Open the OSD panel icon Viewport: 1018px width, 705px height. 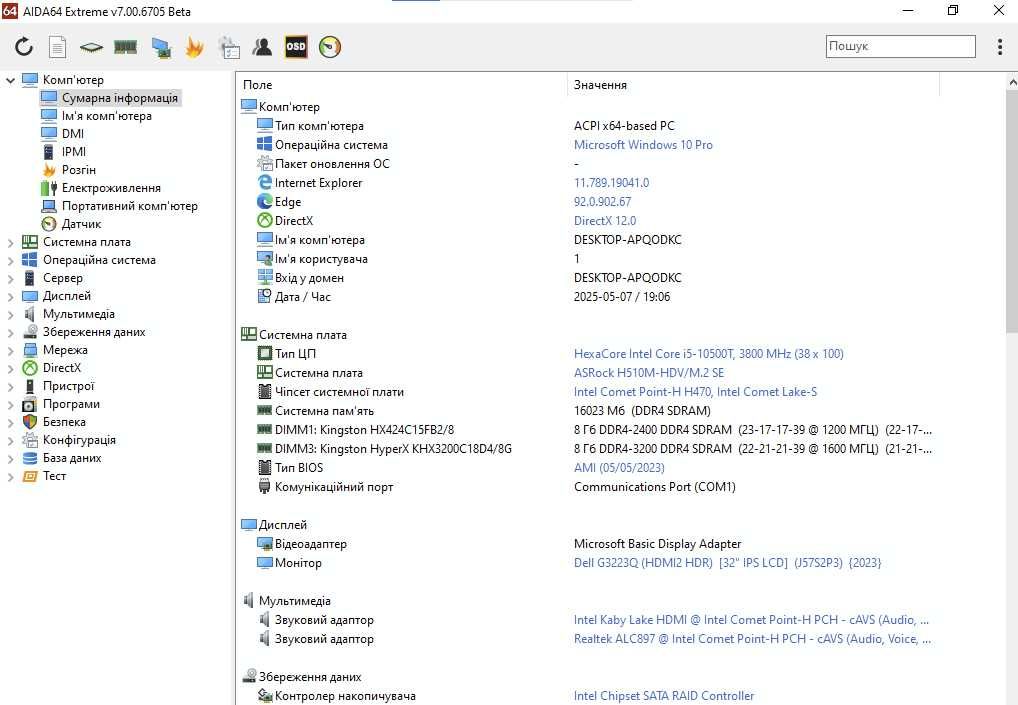(296, 47)
